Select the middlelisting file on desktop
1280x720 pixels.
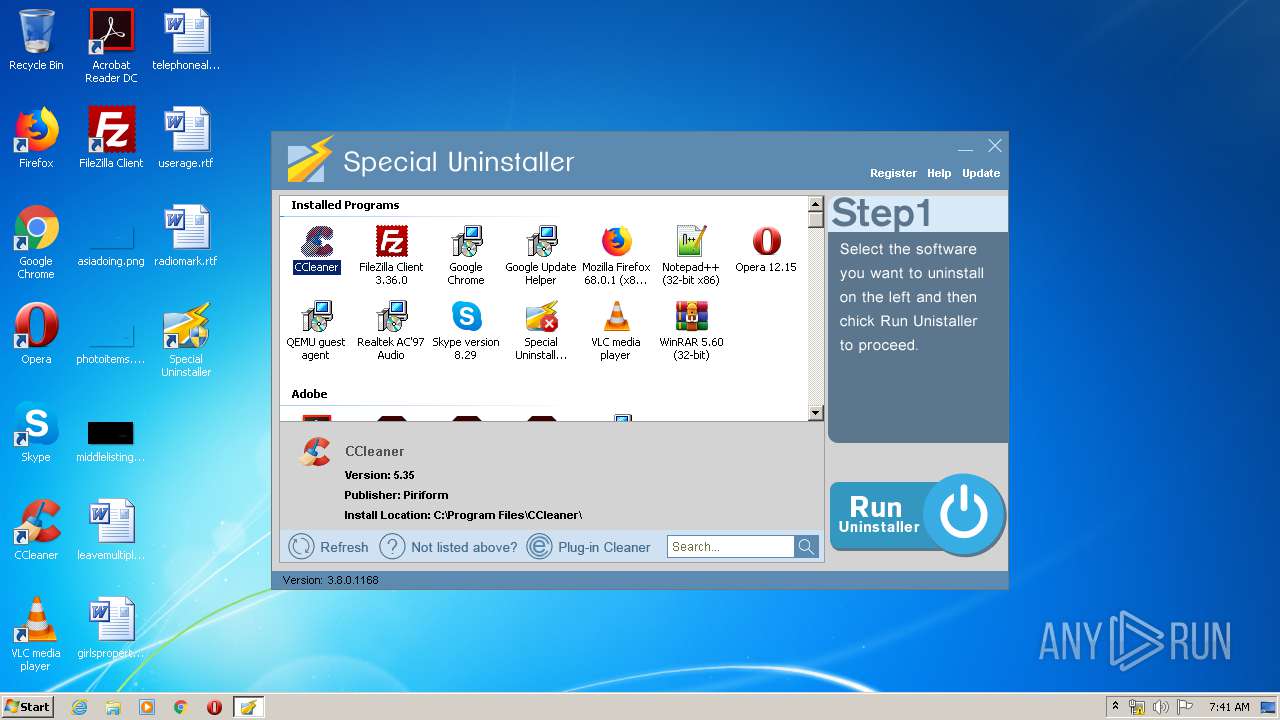pos(111,441)
